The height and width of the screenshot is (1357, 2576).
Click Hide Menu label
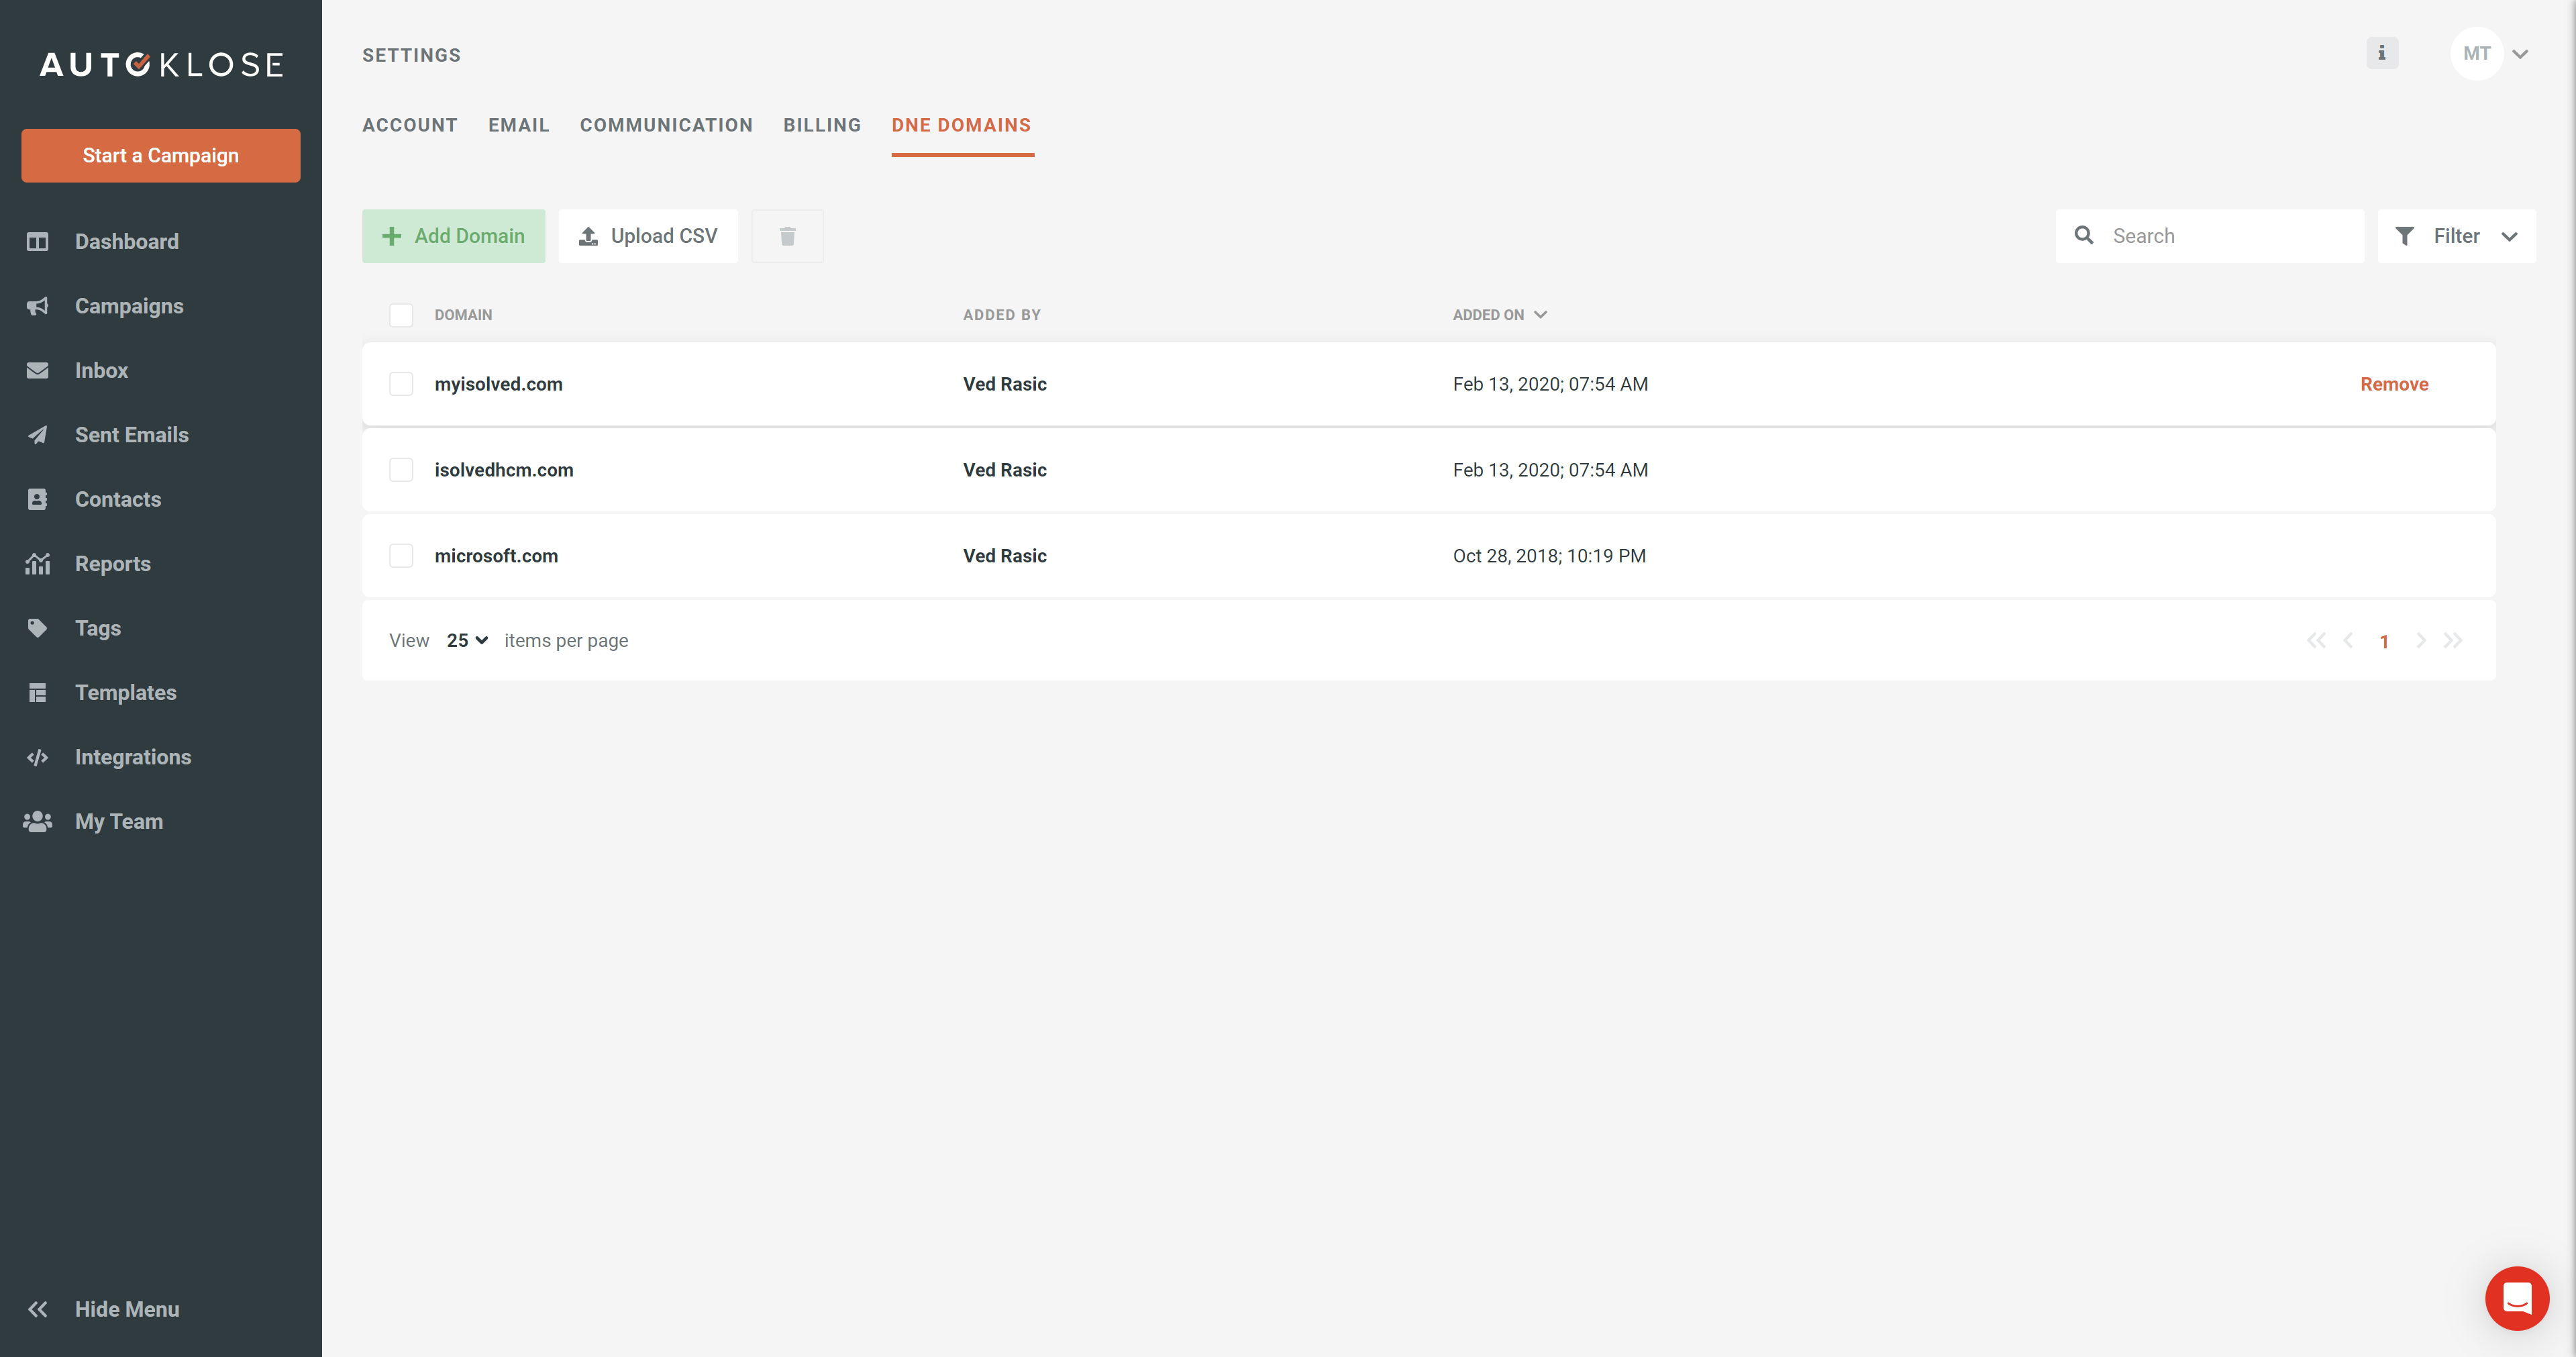point(127,1309)
